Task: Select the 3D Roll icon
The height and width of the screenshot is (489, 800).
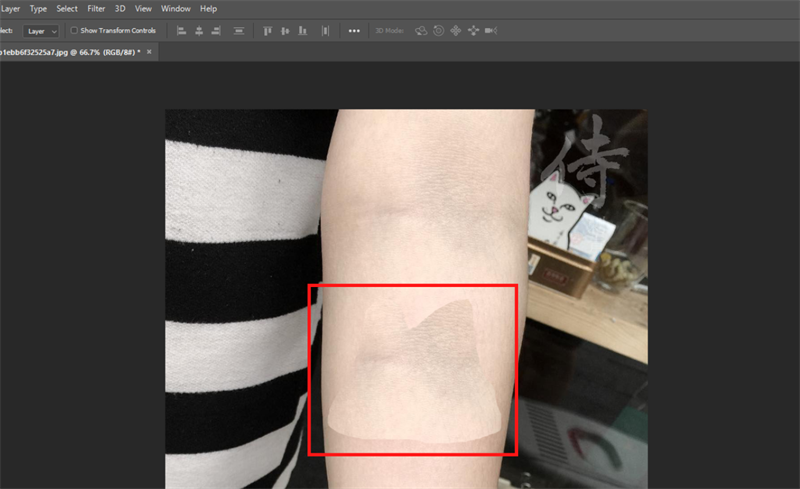Action: pyautogui.click(x=438, y=31)
